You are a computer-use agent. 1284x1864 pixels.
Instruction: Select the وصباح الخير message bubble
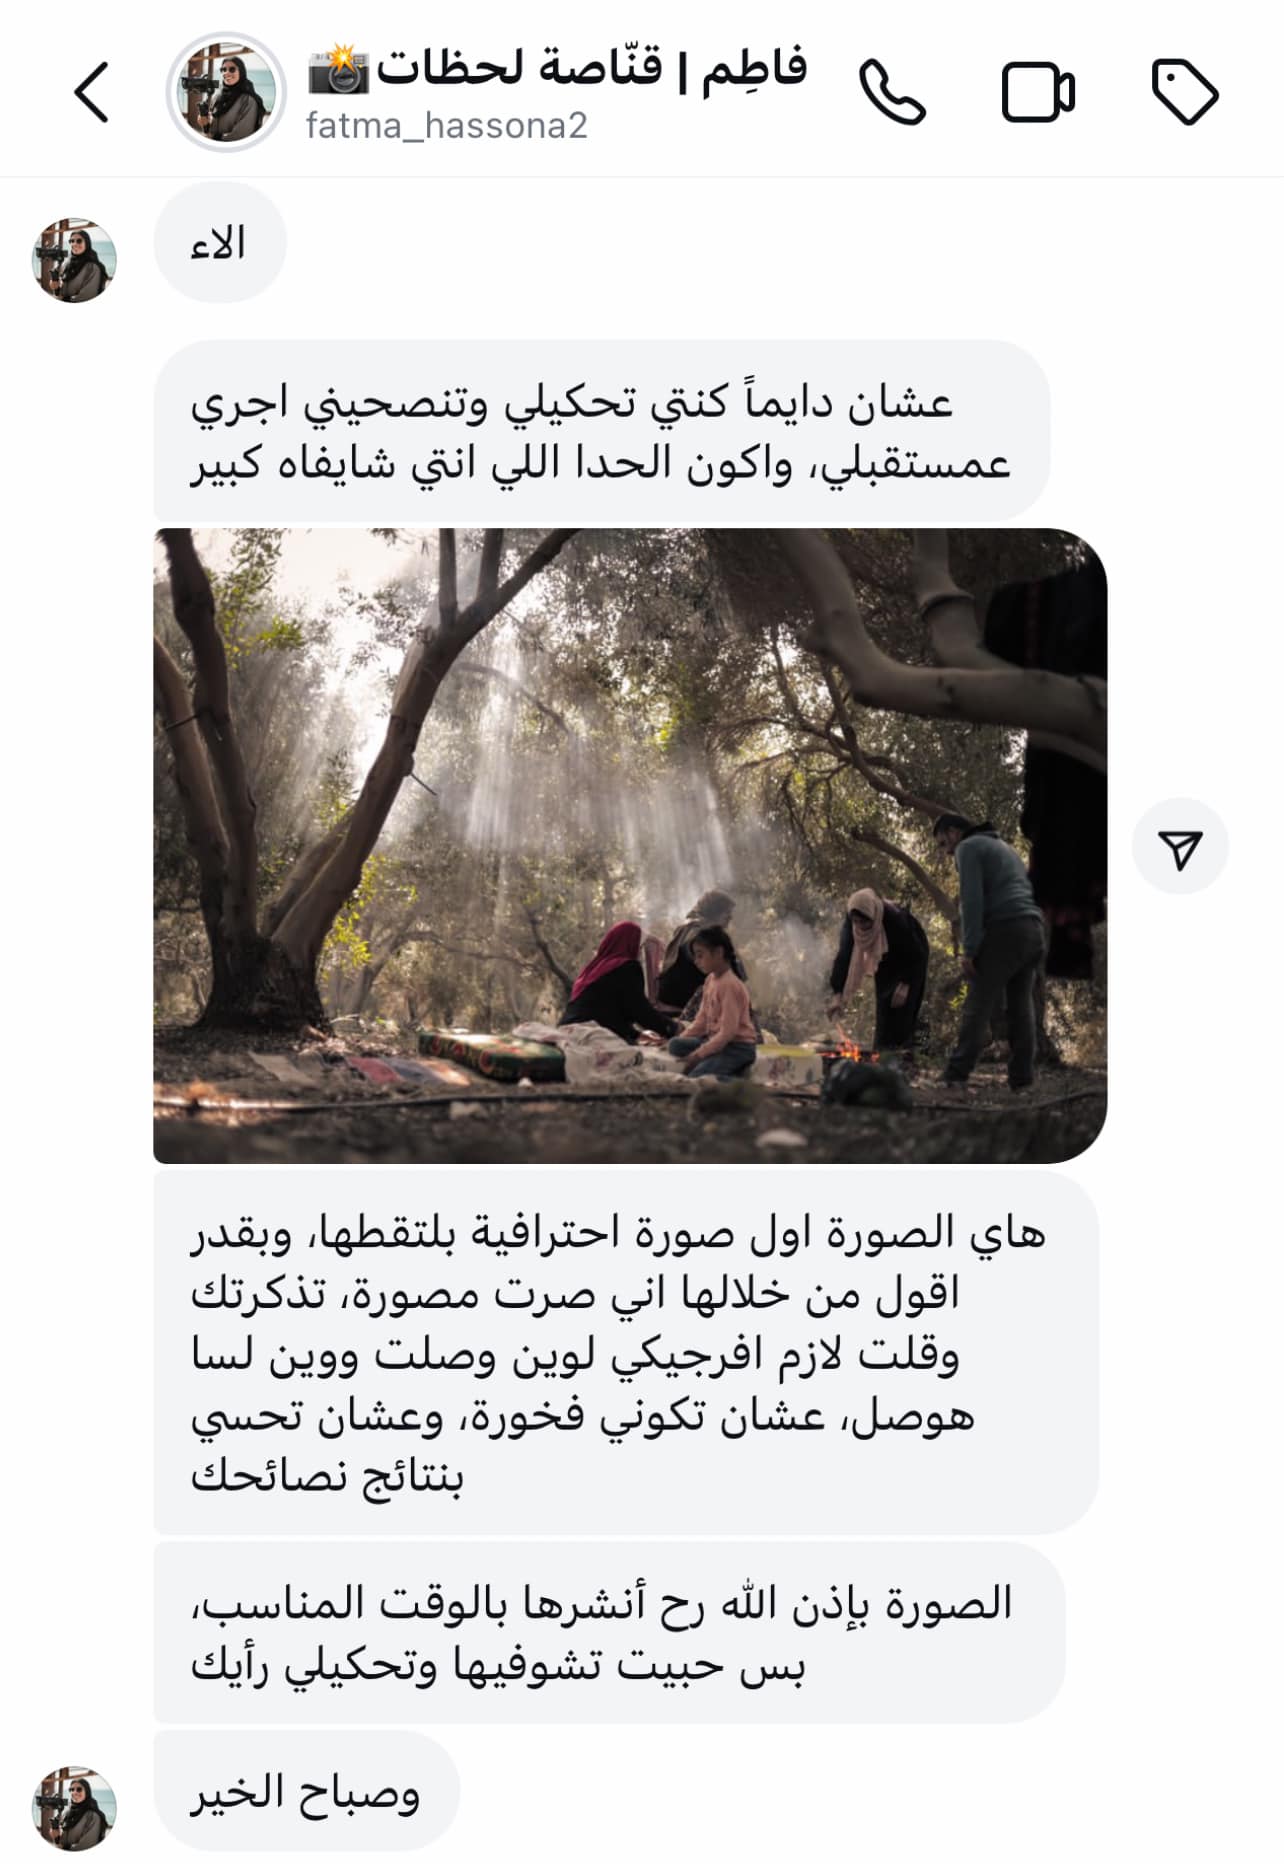click(x=306, y=1790)
